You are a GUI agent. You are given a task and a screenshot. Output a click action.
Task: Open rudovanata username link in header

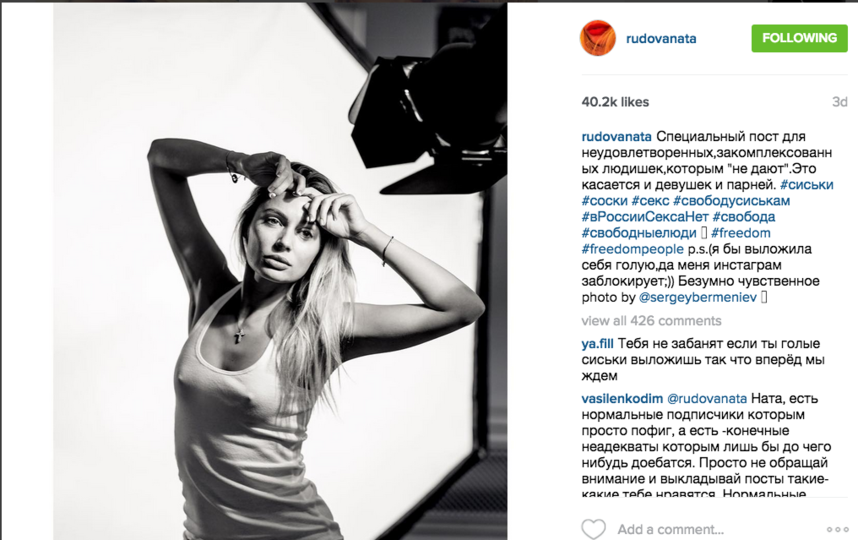(x=661, y=39)
